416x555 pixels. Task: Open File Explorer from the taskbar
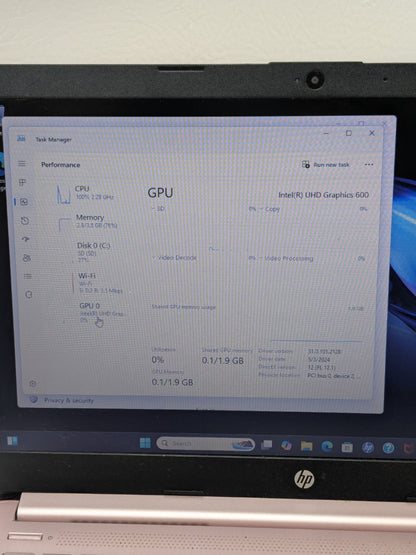306,446
